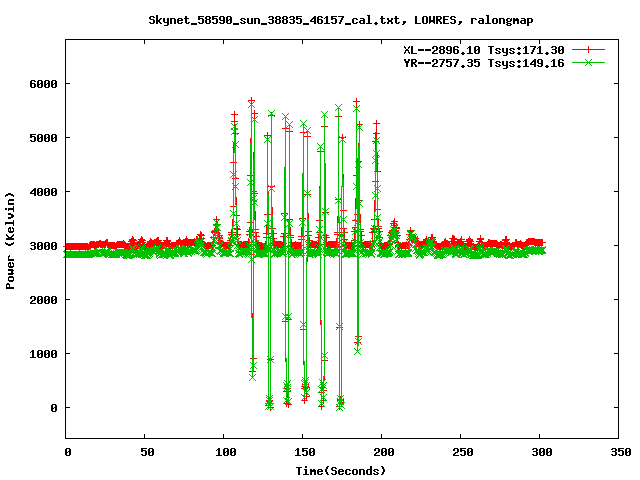The image size is (640, 480).
Task: Click the Power (Kelvin) axis label
Action: [x=11, y=241]
